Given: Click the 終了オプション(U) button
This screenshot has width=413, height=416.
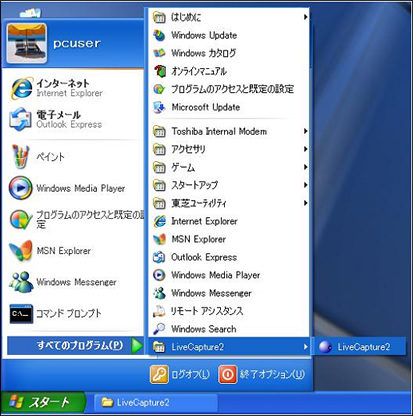Looking at the screenshot, I should point(262,374).
